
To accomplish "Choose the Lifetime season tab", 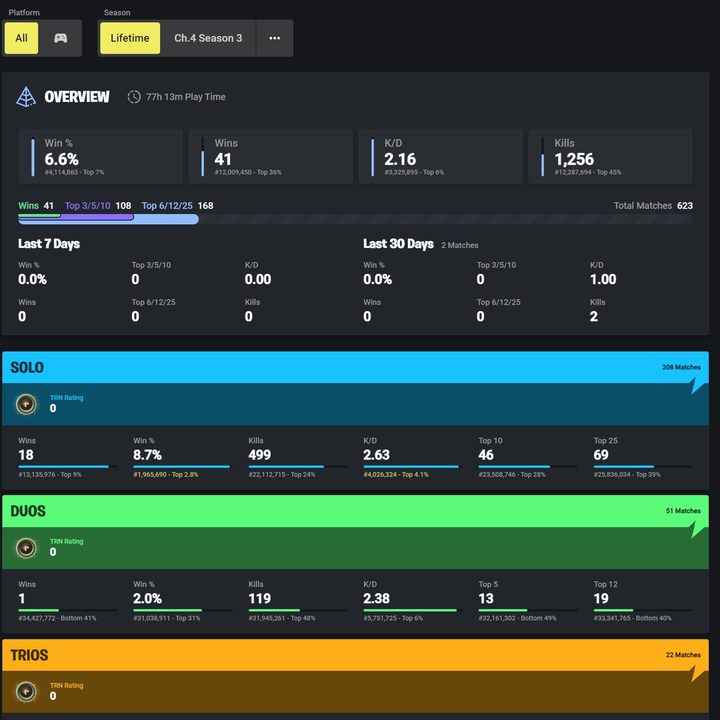I will [130, 38].
